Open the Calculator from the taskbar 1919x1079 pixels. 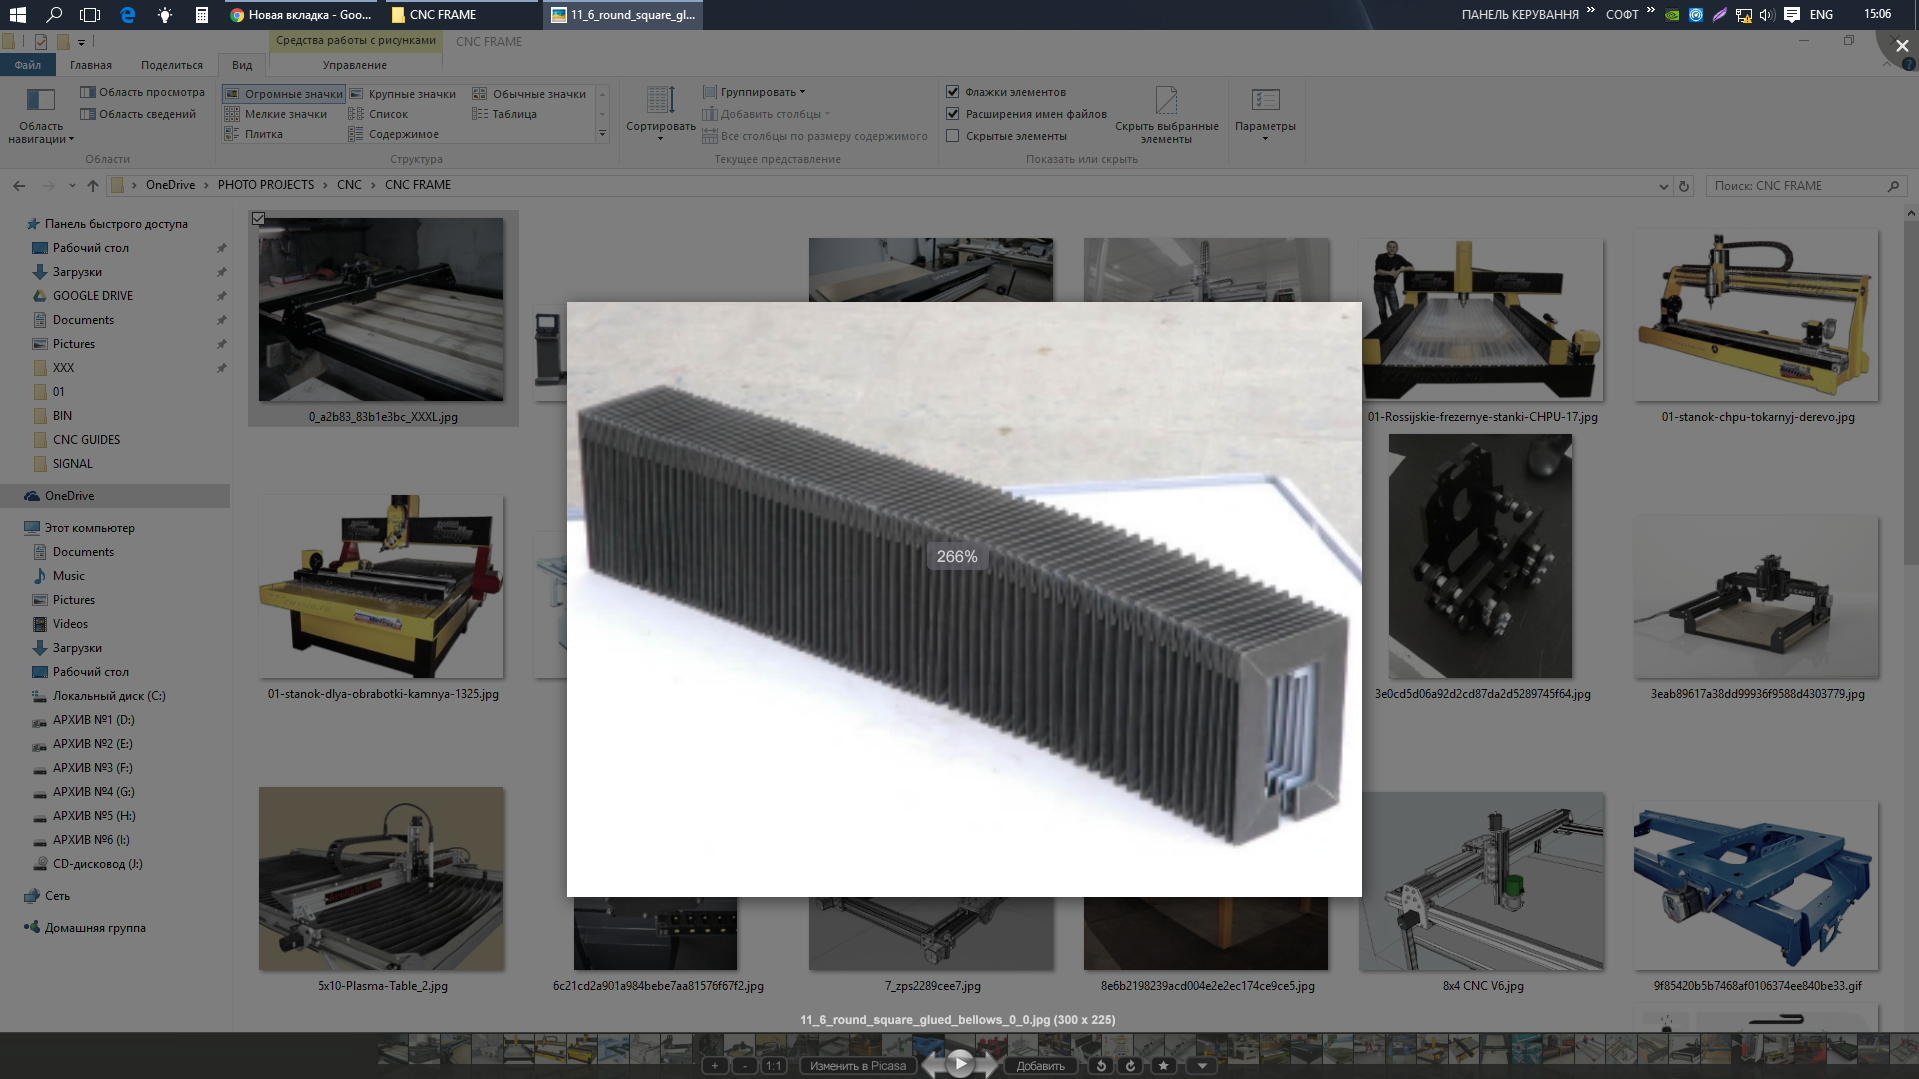[x=201, y=15]
